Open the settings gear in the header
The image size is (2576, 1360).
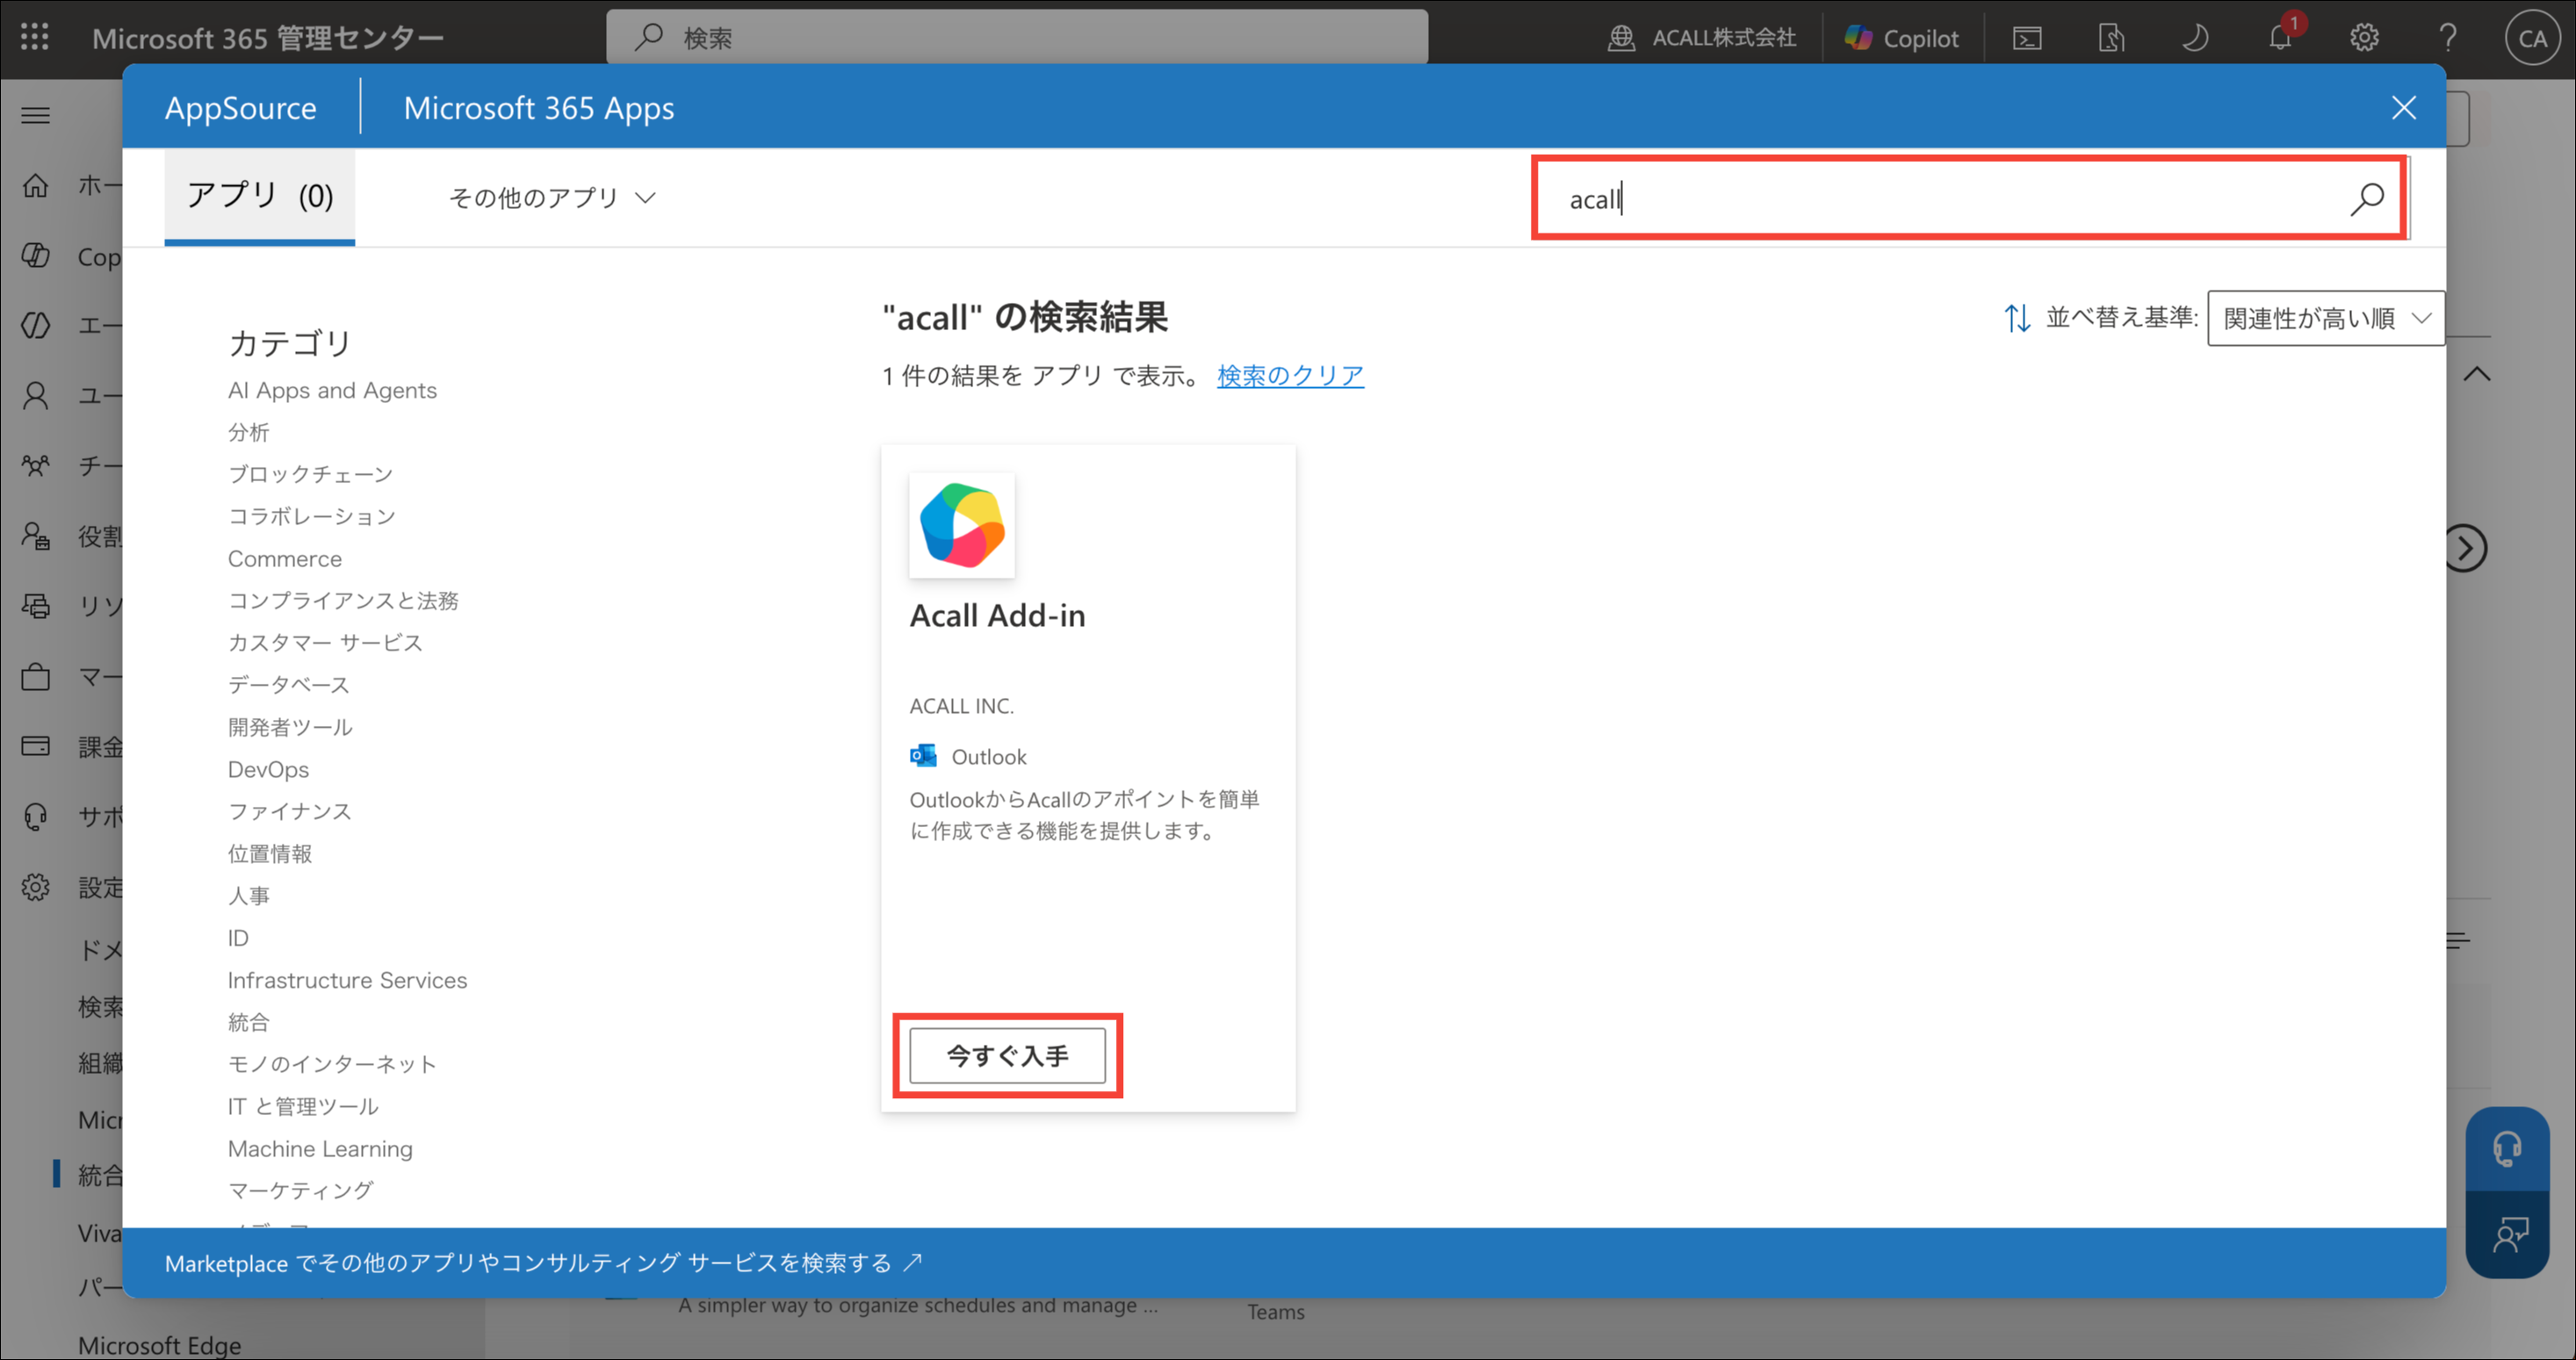click(2364, 38)
